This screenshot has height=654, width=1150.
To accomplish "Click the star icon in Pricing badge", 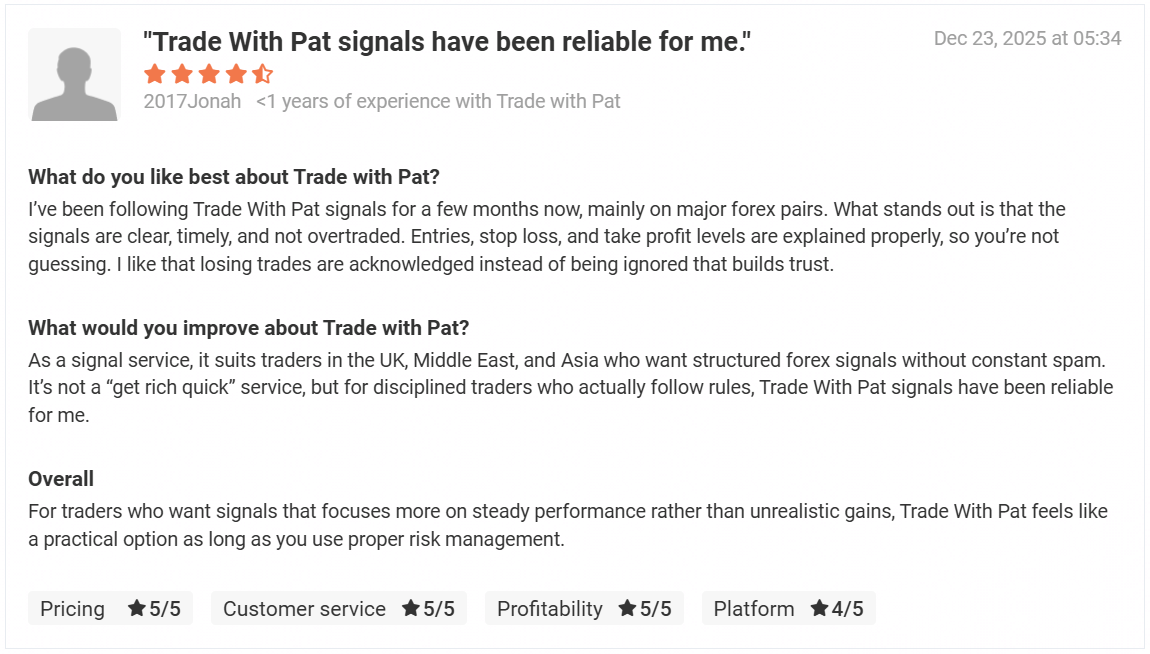I will pyautogui.click(x=137, y=608).
